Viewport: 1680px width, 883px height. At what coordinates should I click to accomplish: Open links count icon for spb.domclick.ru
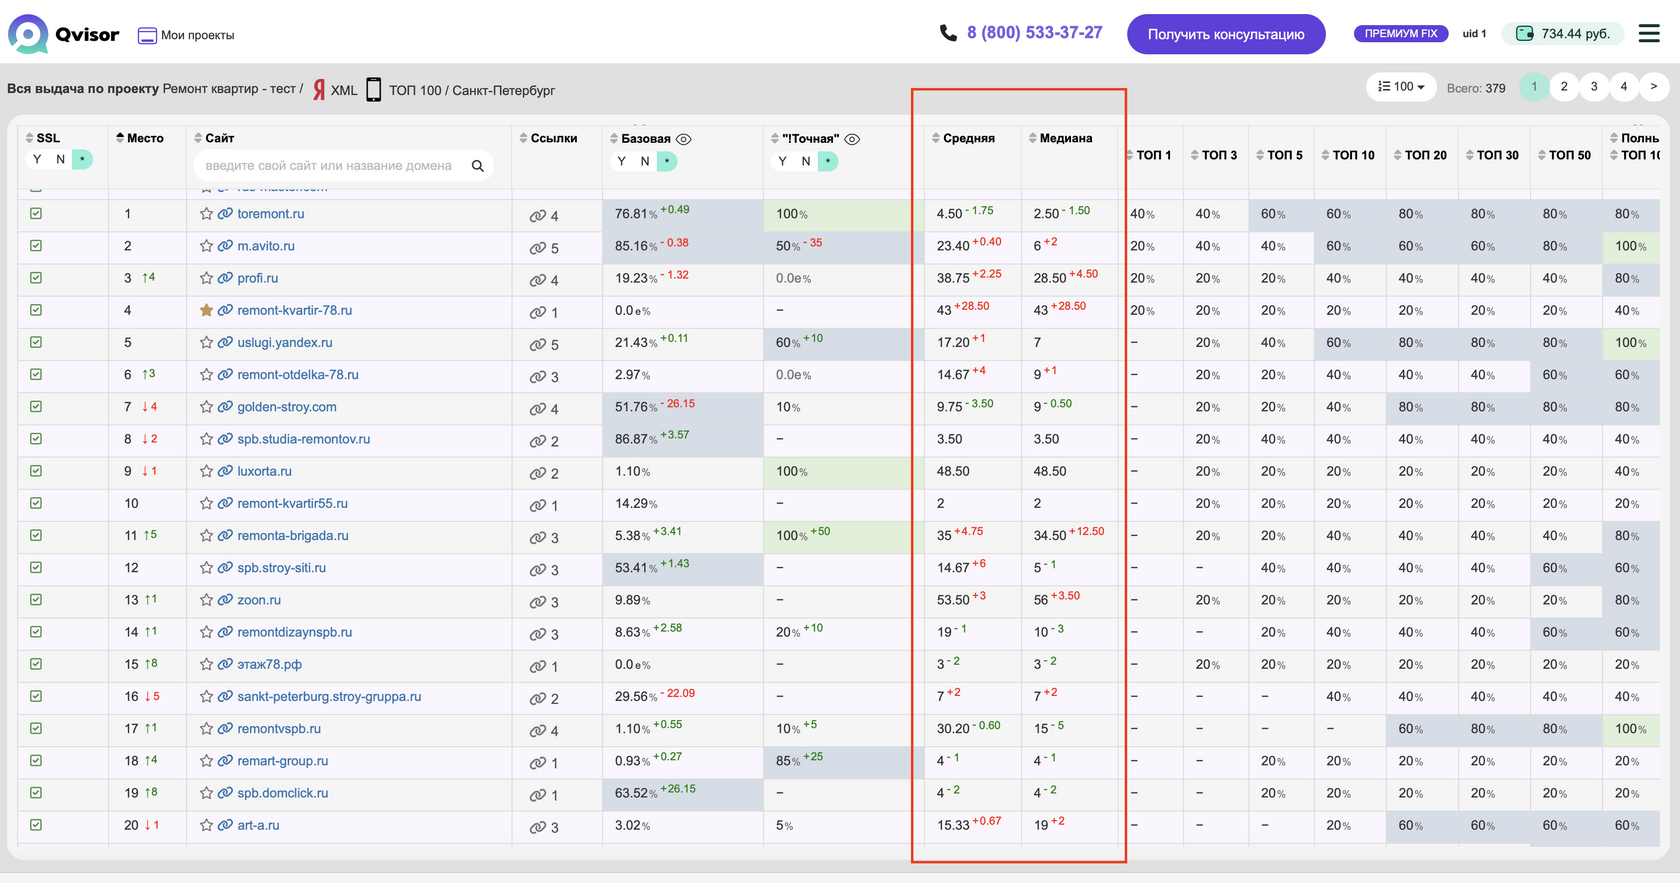[538, 795]
